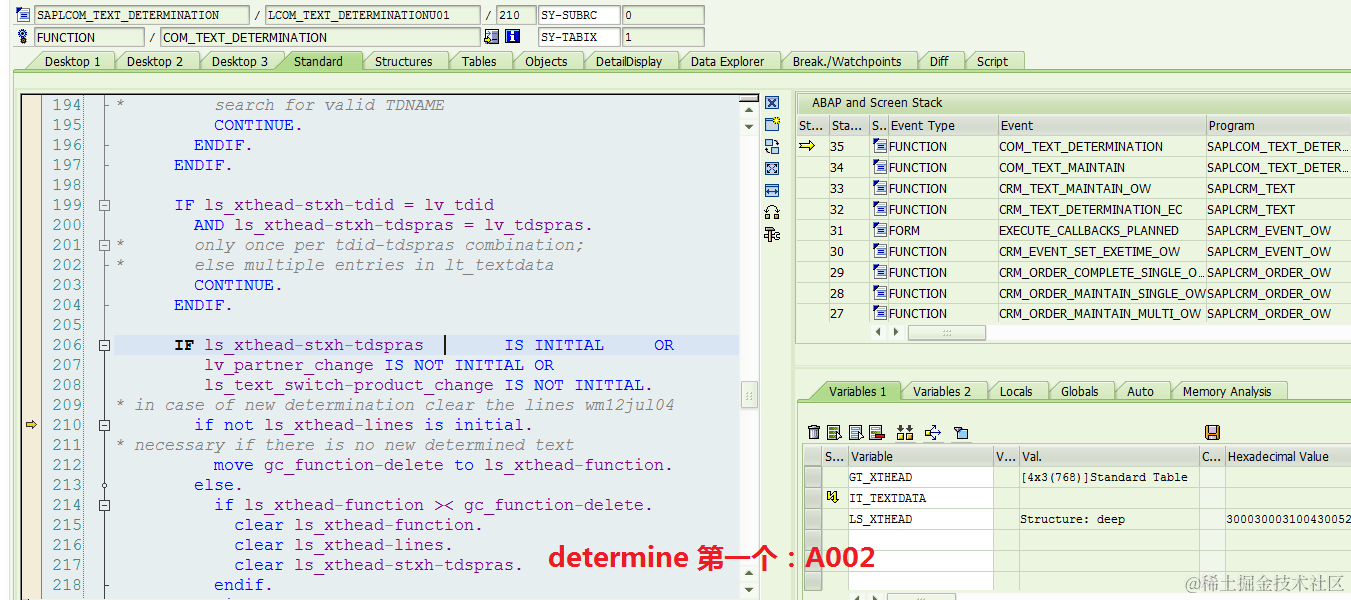Click the code editor scroll up arrow
The width and height of the screenshot is (1351, 600).
[x=749, y=108]
